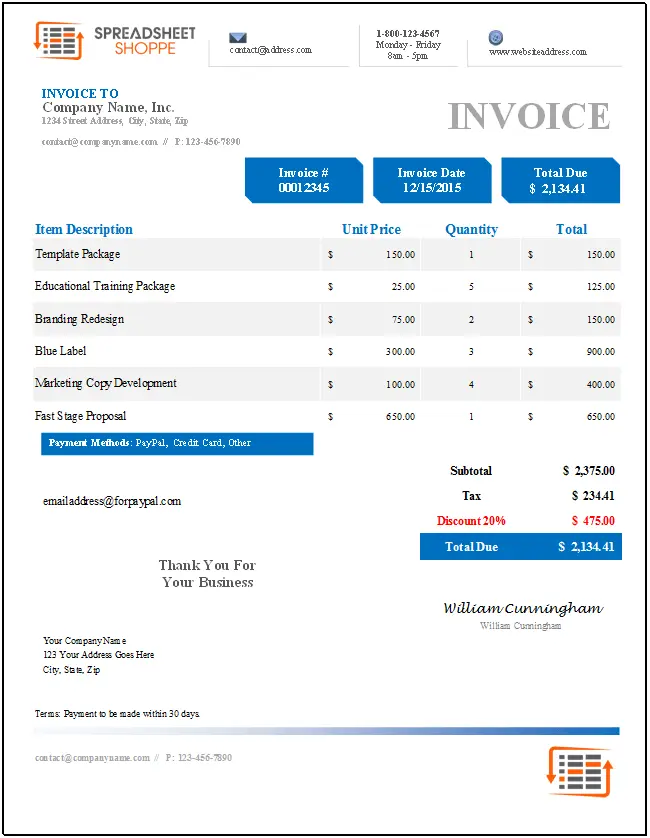Click the Spreadsheet Shoppe logo icon in header
Image resolution: width=650 pixels, height=838 pixels.
pos(59,41)
